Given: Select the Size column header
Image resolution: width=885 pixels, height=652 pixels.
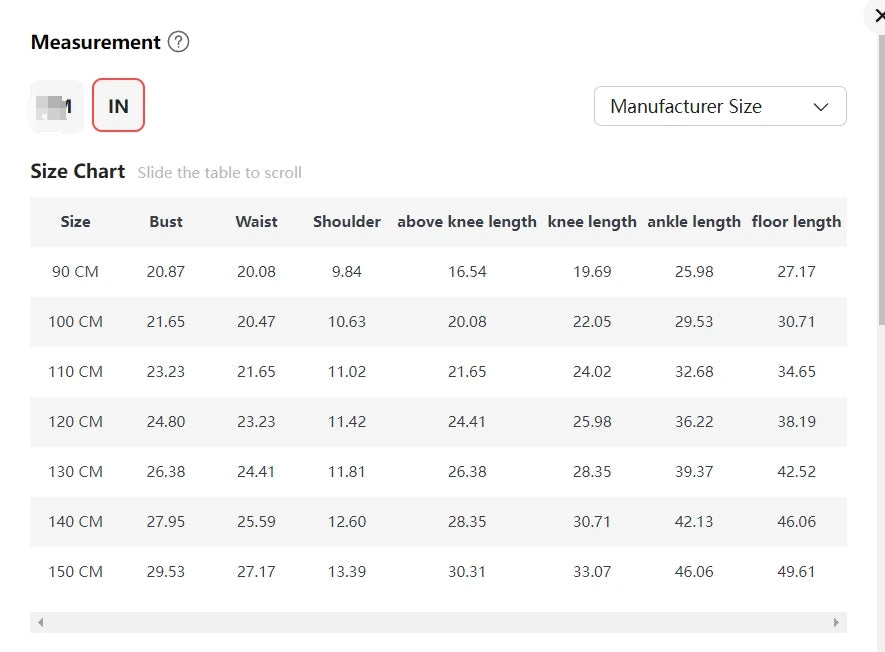Looking at the screenshot, I should (75, 222).
